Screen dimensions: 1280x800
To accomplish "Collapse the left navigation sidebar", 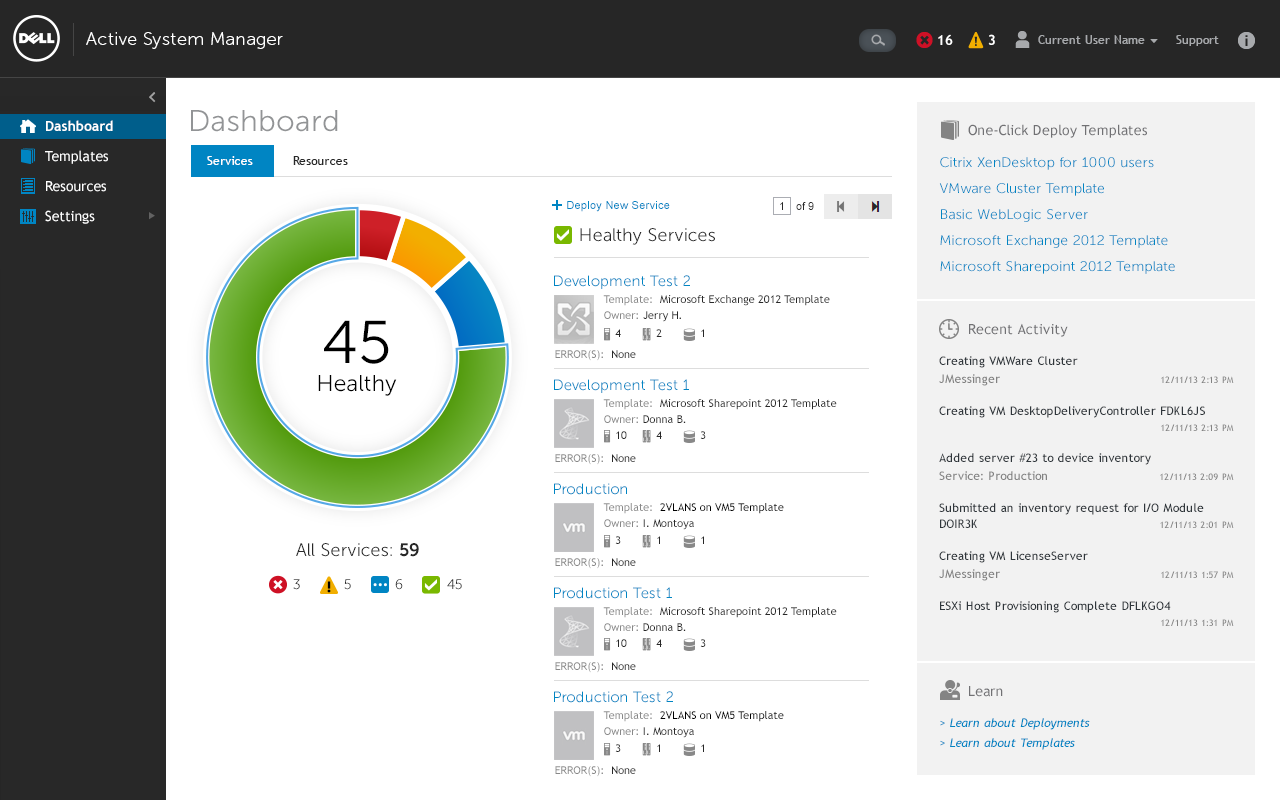I will pos(152,97).
